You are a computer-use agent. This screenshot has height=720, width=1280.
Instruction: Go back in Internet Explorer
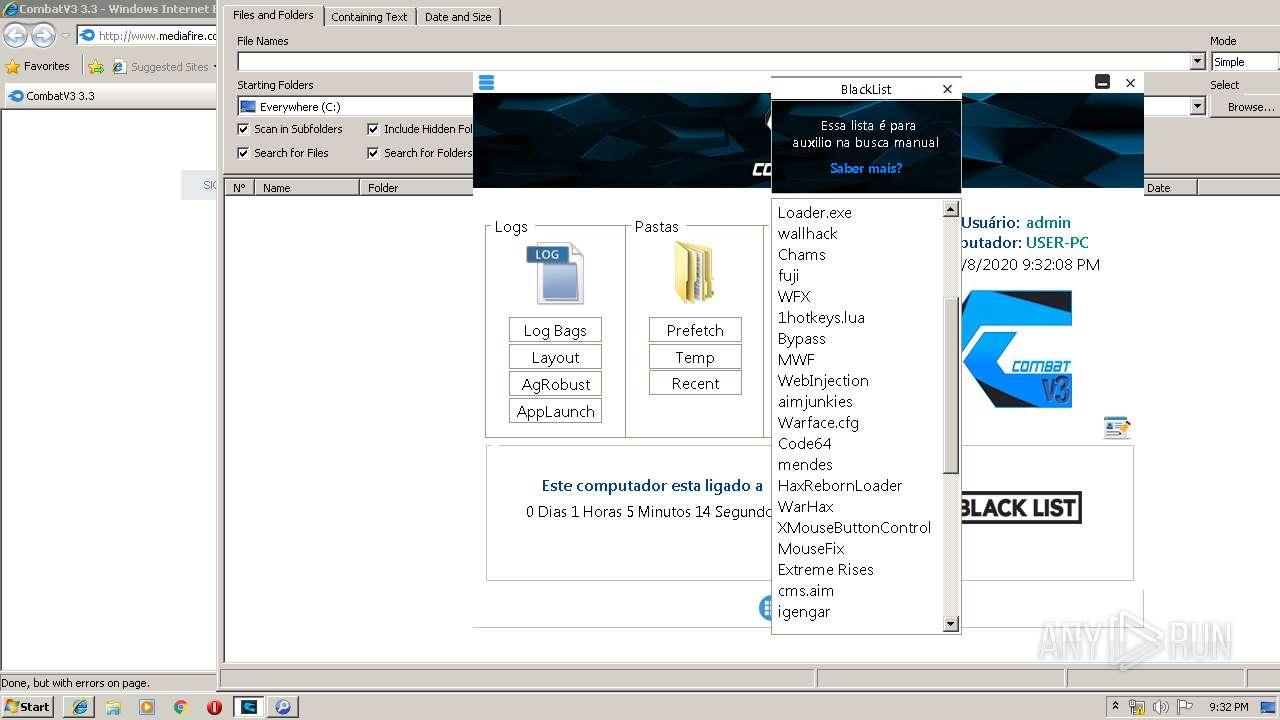(x=15, y=35)
